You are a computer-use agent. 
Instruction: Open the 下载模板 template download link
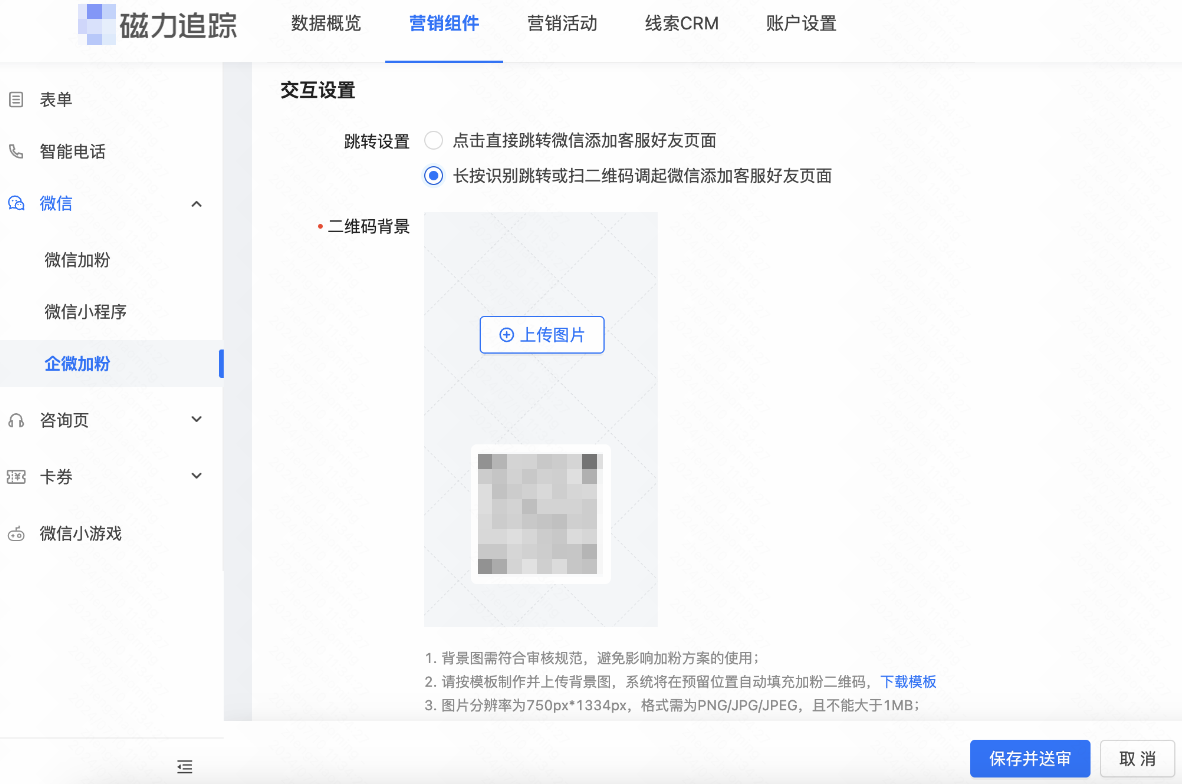coord(908,681)
